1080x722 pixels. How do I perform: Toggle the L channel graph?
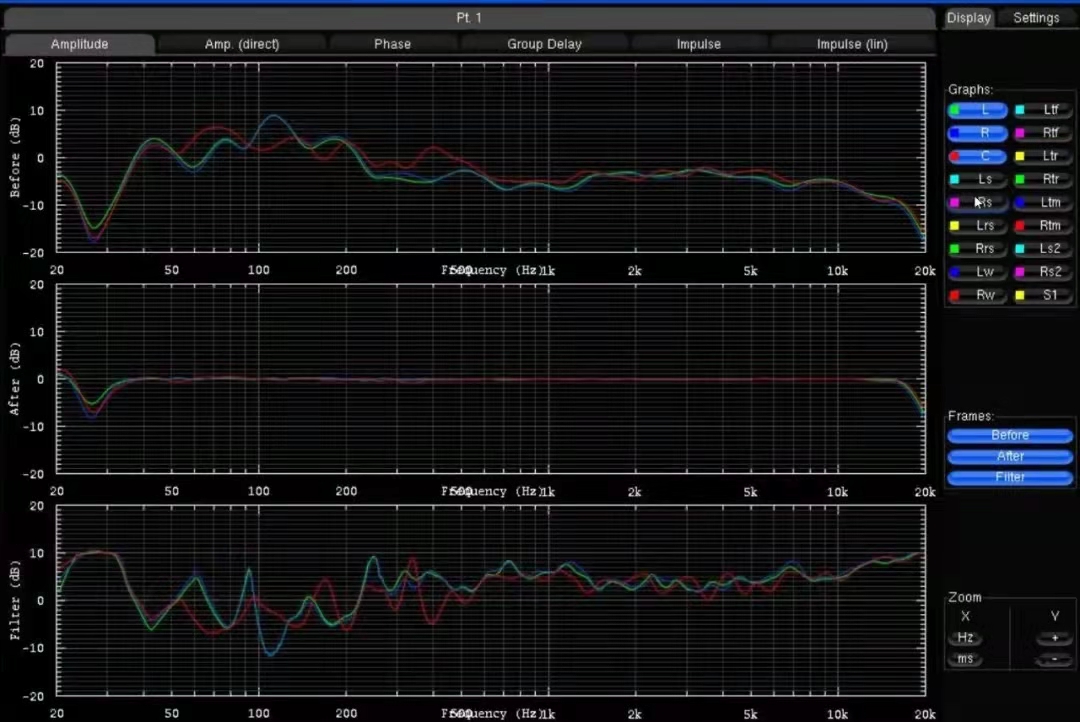(978, 110)
